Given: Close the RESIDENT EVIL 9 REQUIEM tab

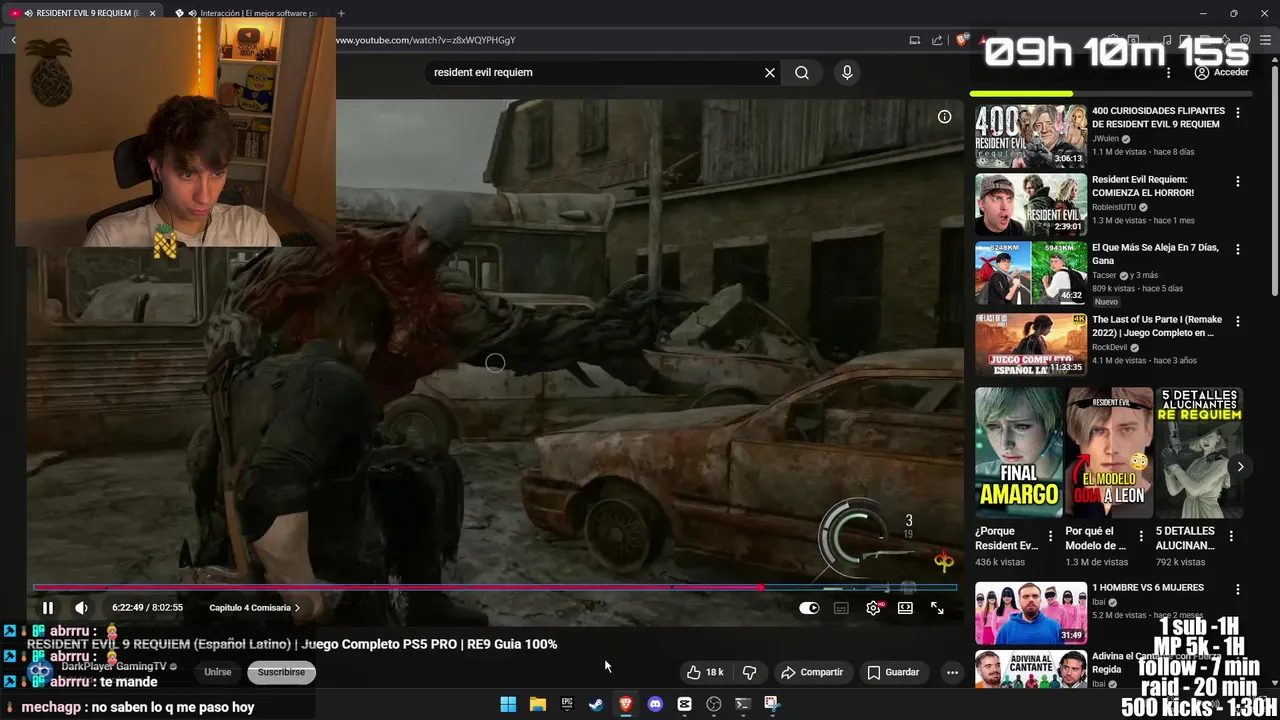Looking at the screenshot, I should (153, 13).
